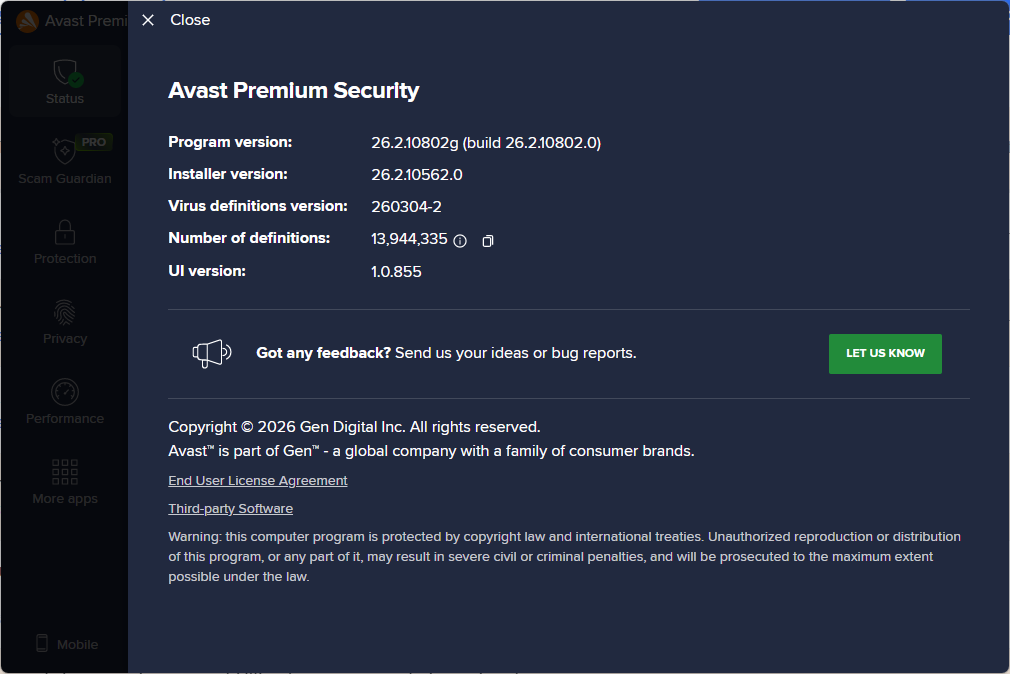
Task: Click the Mobile phone icon
Action: pos(42,644)
